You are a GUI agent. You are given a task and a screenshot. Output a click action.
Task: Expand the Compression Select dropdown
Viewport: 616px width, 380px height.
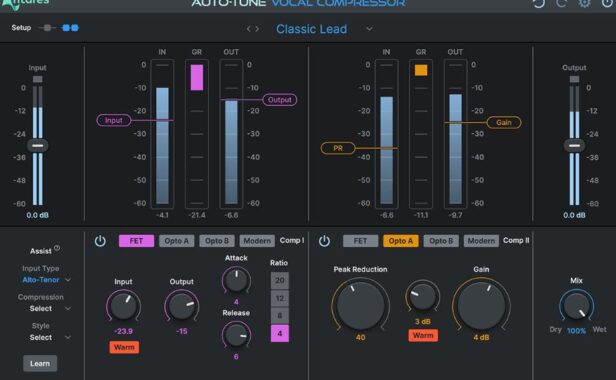click(68, 308)
